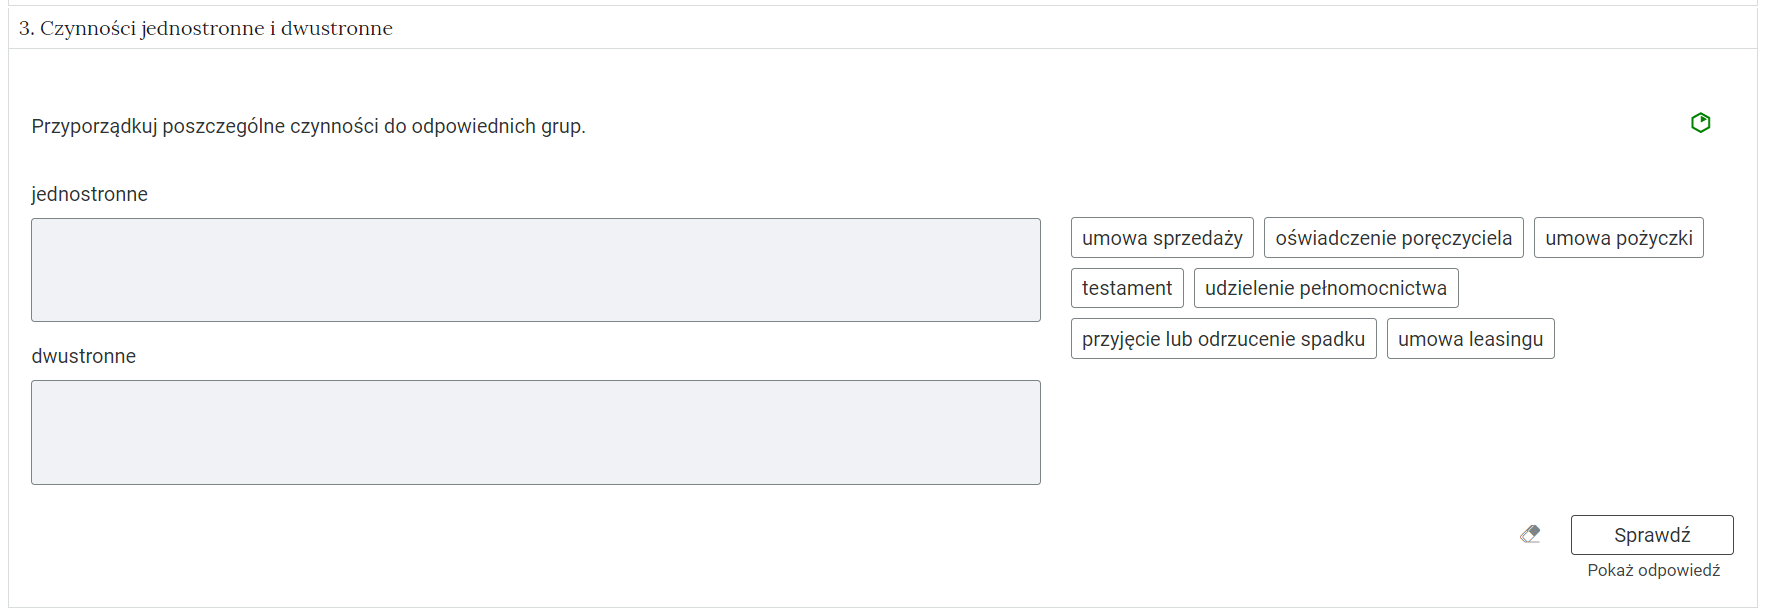
Task: Click 'przyjęcie lub odrzucenie spadku' chip
Action: click(1223, 339)
